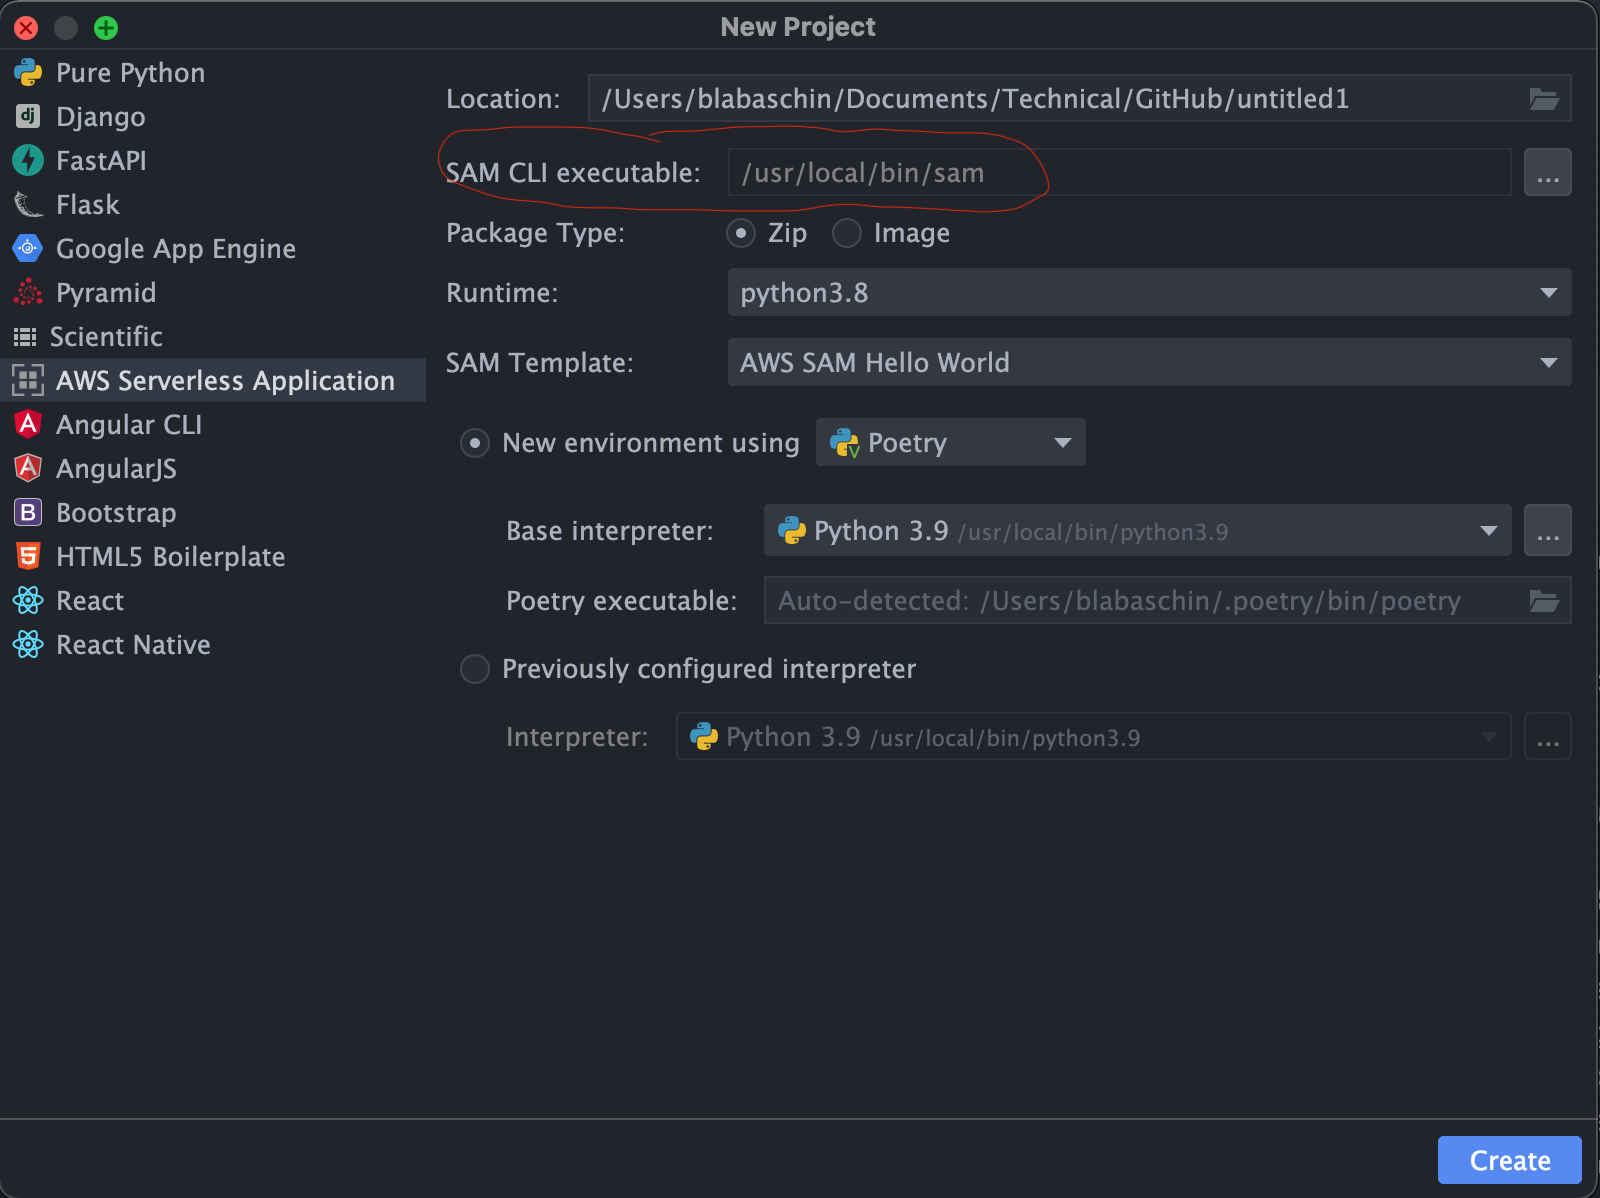Screen dimensions: 1600x1198
Task: Select New environment using radio
Action: [x=475, y=442]
